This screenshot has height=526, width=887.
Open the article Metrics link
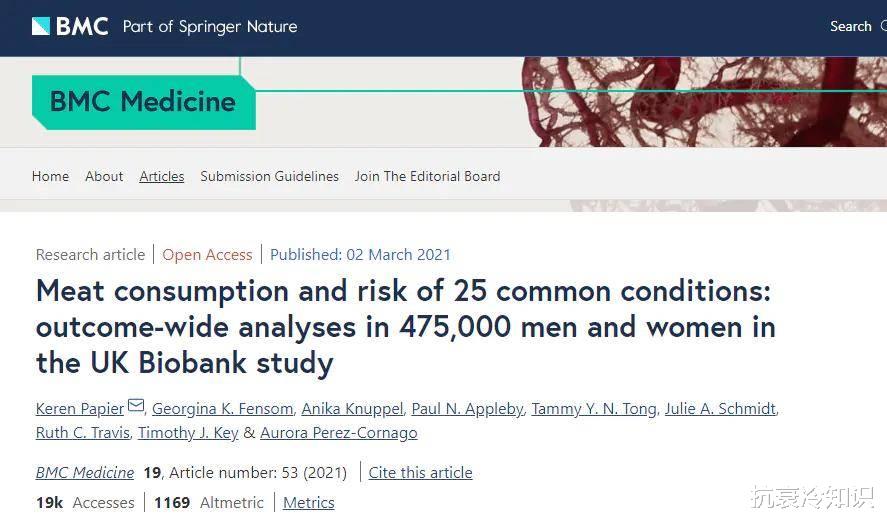click(308, 502)
